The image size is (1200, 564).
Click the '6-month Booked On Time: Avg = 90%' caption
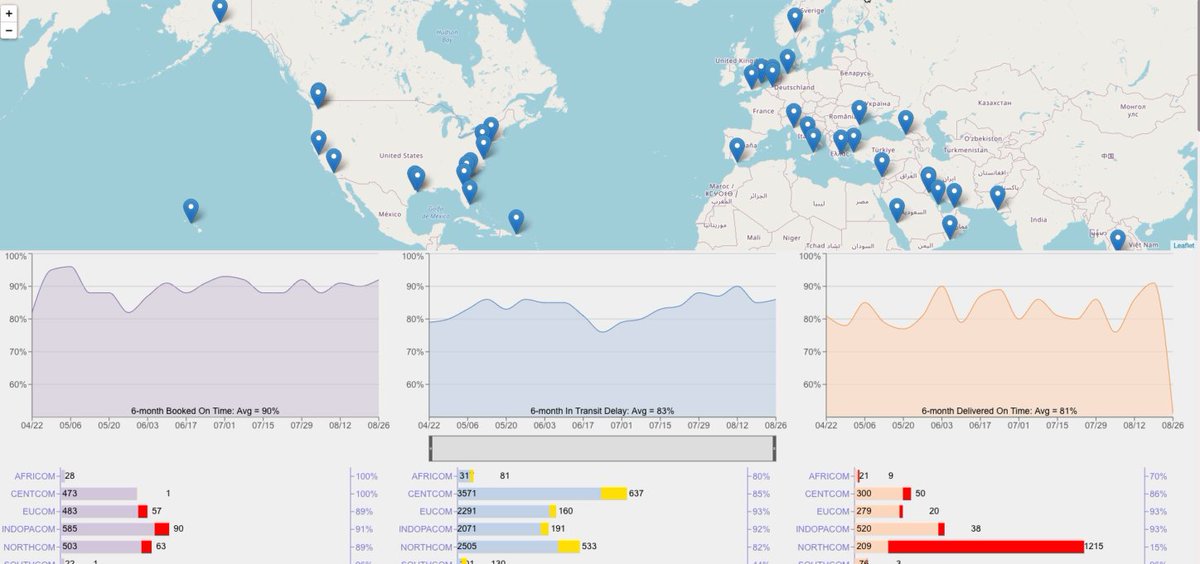point(205,411)
